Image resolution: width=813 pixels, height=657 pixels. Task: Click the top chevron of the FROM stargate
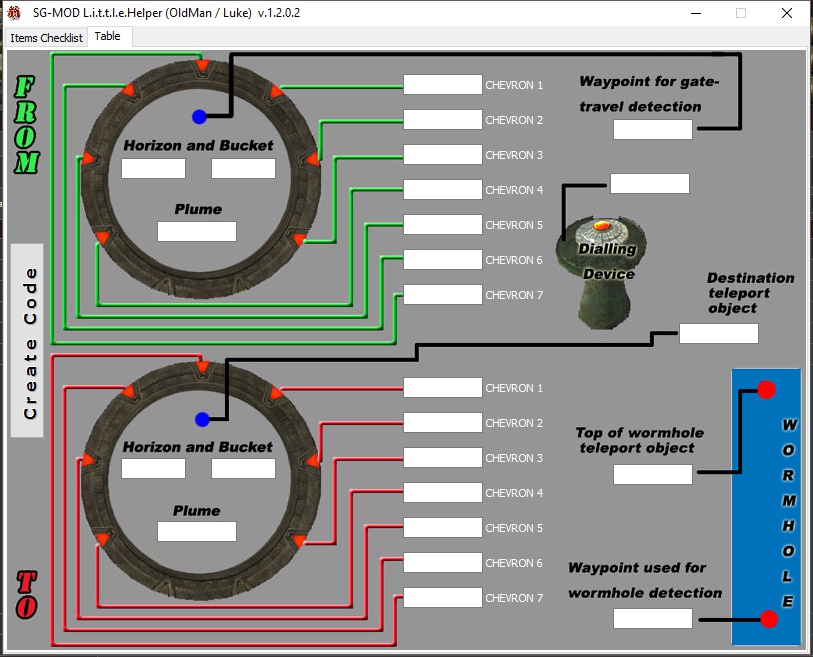click(202, 66)
